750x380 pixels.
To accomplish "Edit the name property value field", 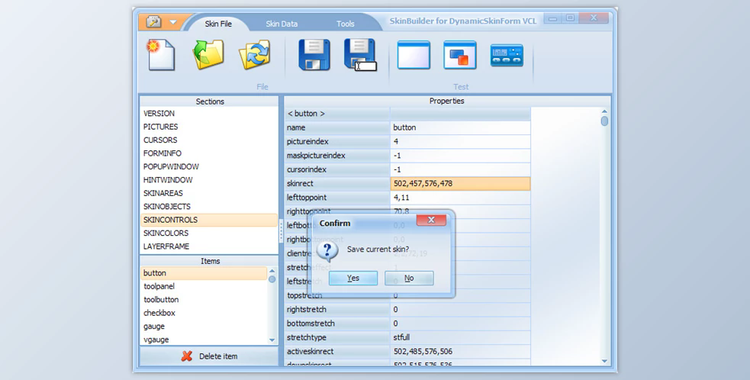I will [460, 127].
